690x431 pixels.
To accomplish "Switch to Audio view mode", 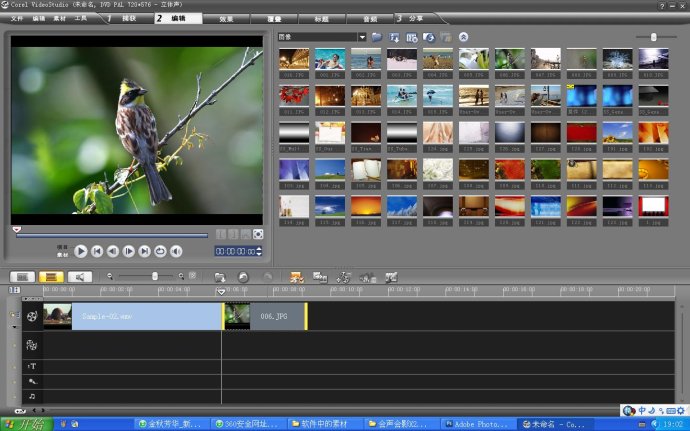I will tap(78, 276).
